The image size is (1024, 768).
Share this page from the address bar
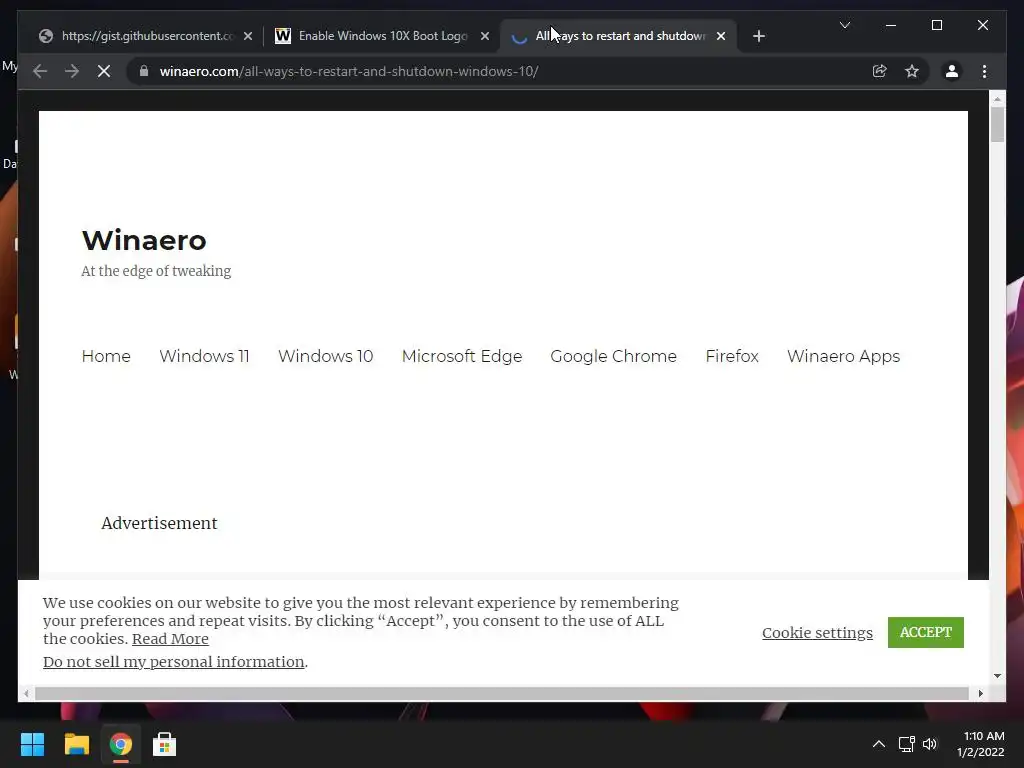click(880, 71)
